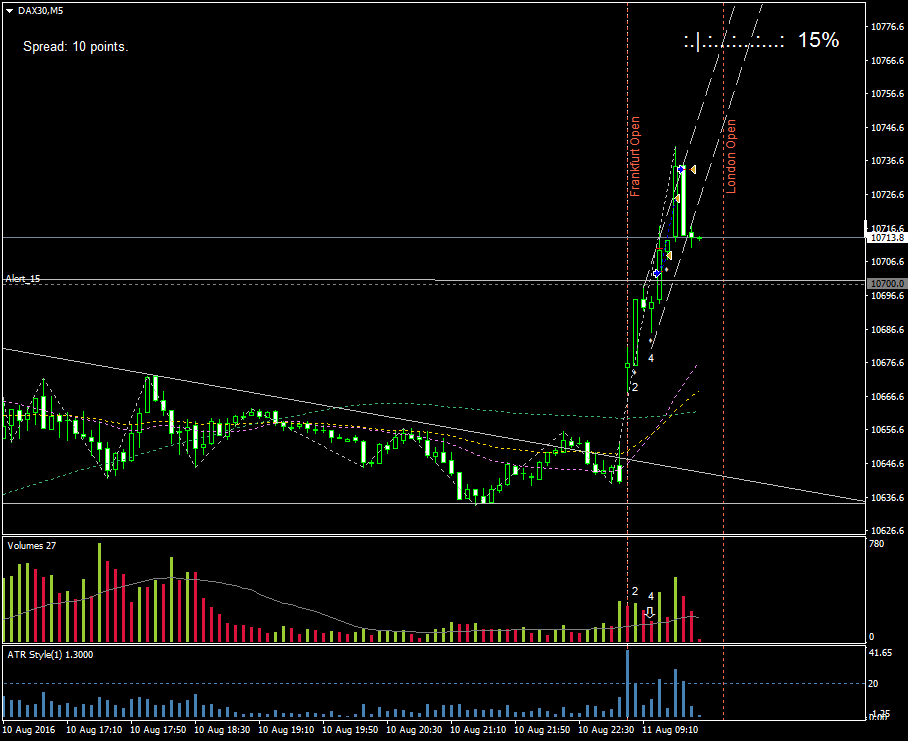Click the white down arrow in Volumes panel
The height and width of the screenshot is (741, 908).
(650, 612)
